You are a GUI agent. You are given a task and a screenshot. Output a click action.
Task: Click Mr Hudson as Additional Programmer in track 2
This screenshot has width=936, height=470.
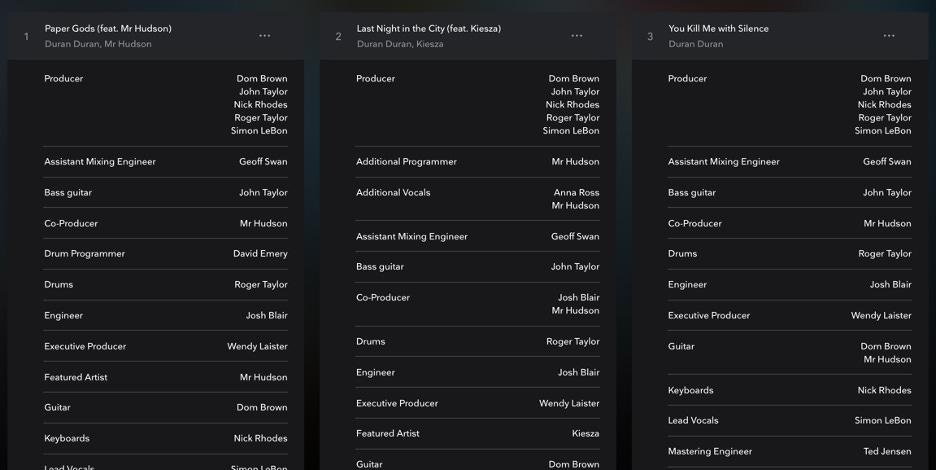tap(575, 161)
